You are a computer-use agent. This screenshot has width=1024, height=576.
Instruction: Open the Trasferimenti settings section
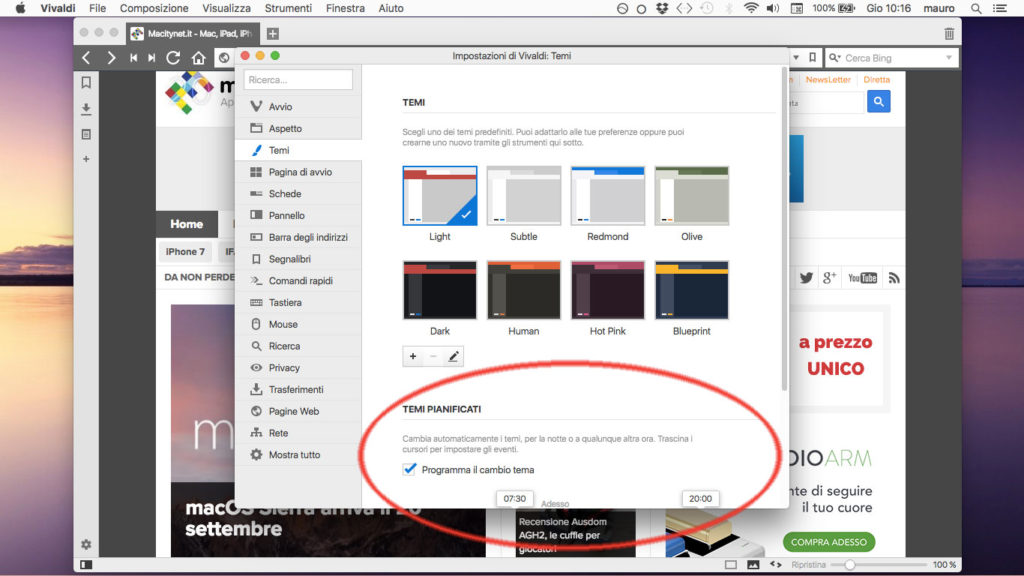point(298,390)
